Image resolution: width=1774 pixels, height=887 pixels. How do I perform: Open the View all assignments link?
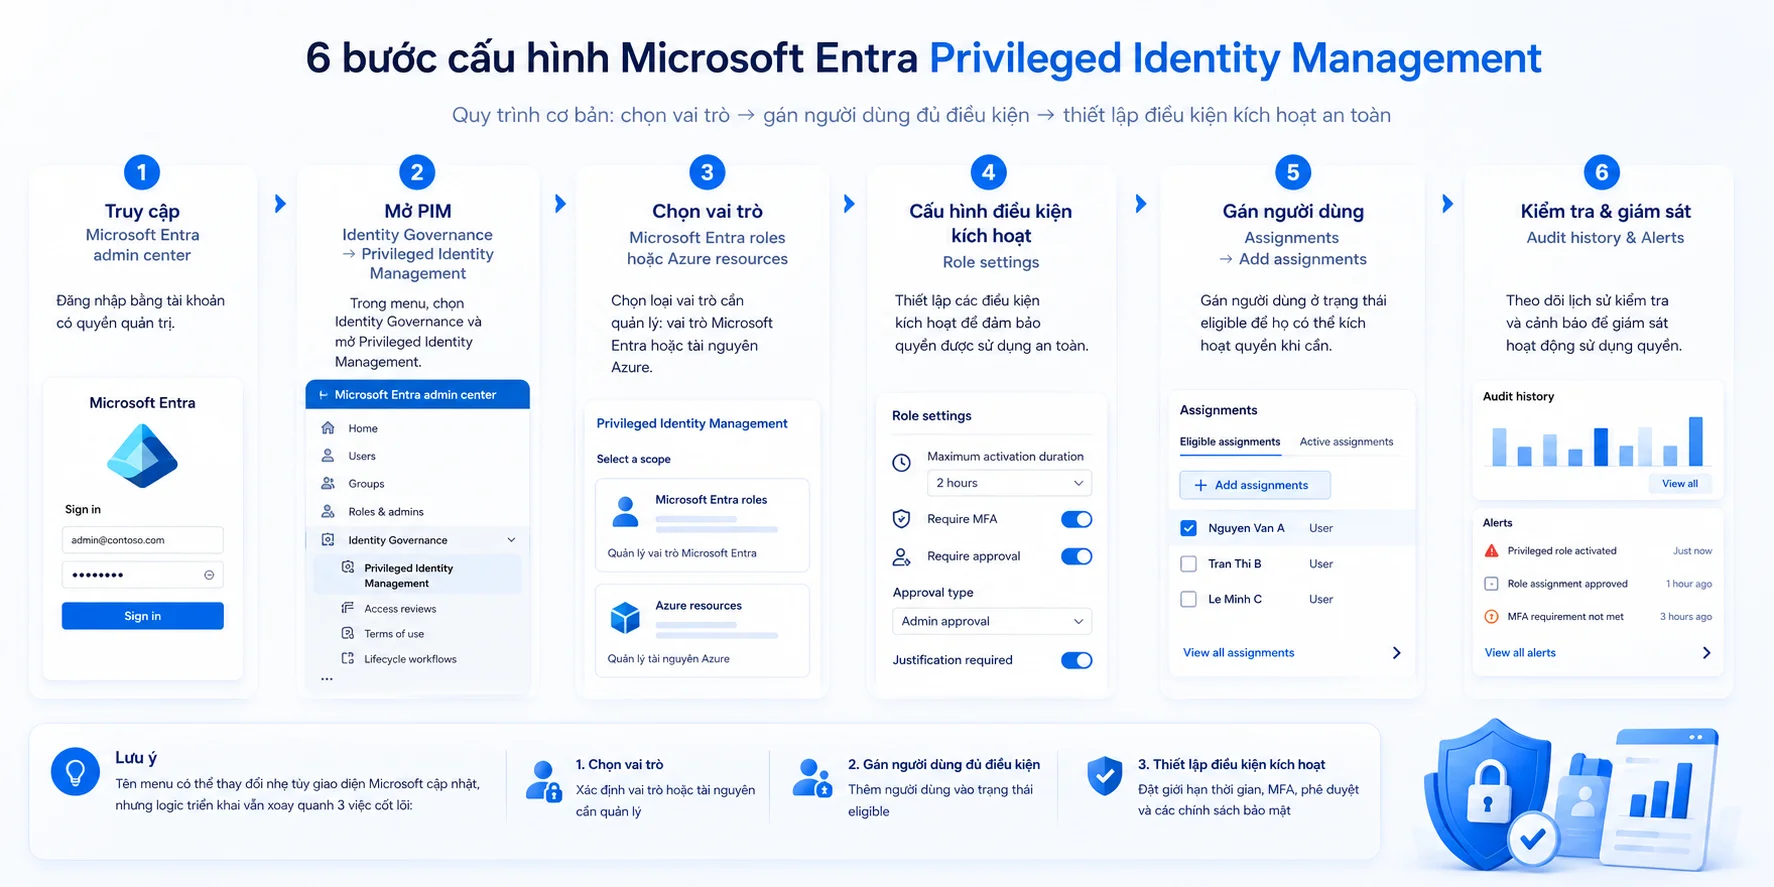[x=1238, y=653]
